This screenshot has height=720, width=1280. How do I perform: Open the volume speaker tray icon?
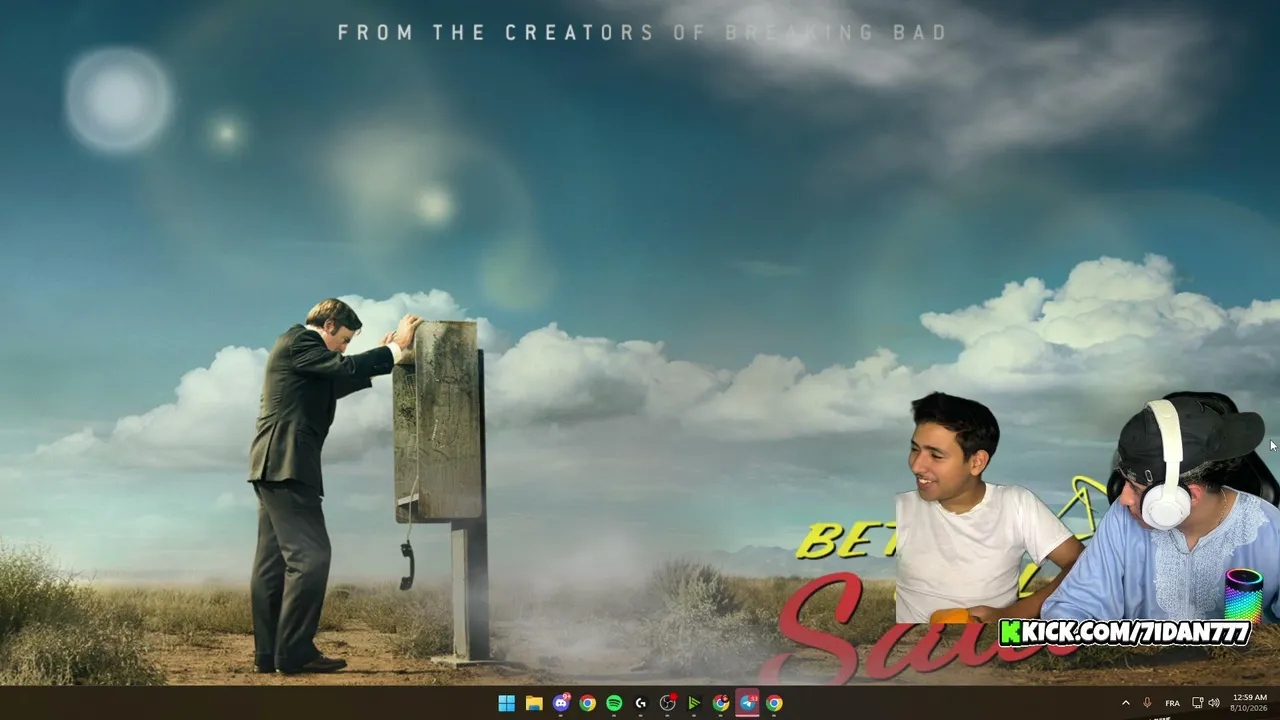coord(1214,703)
